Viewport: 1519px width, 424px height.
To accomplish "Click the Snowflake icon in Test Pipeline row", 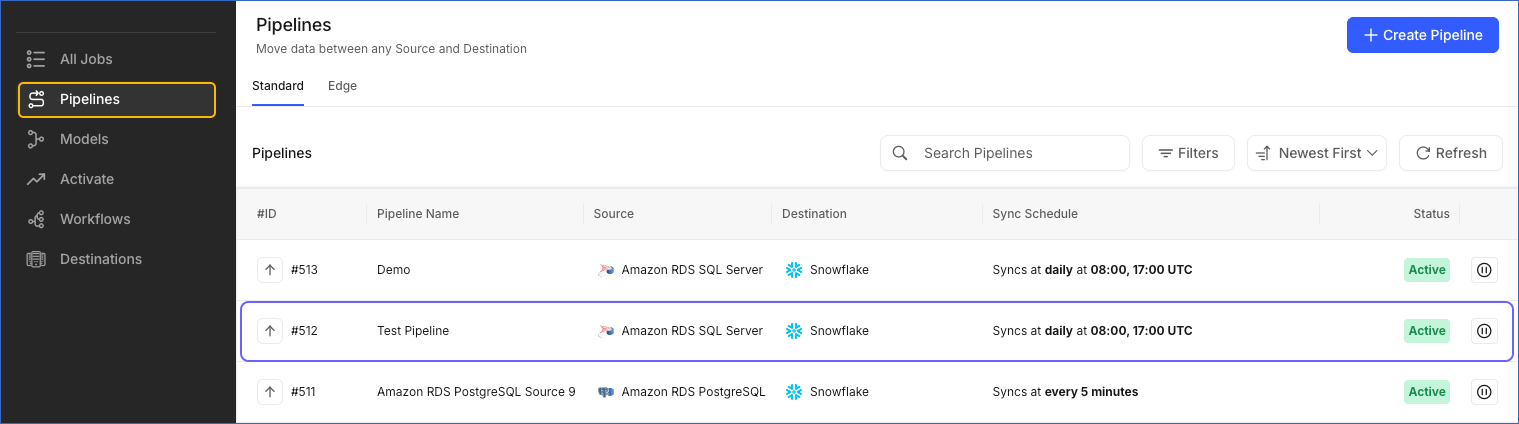I will 794,331.
